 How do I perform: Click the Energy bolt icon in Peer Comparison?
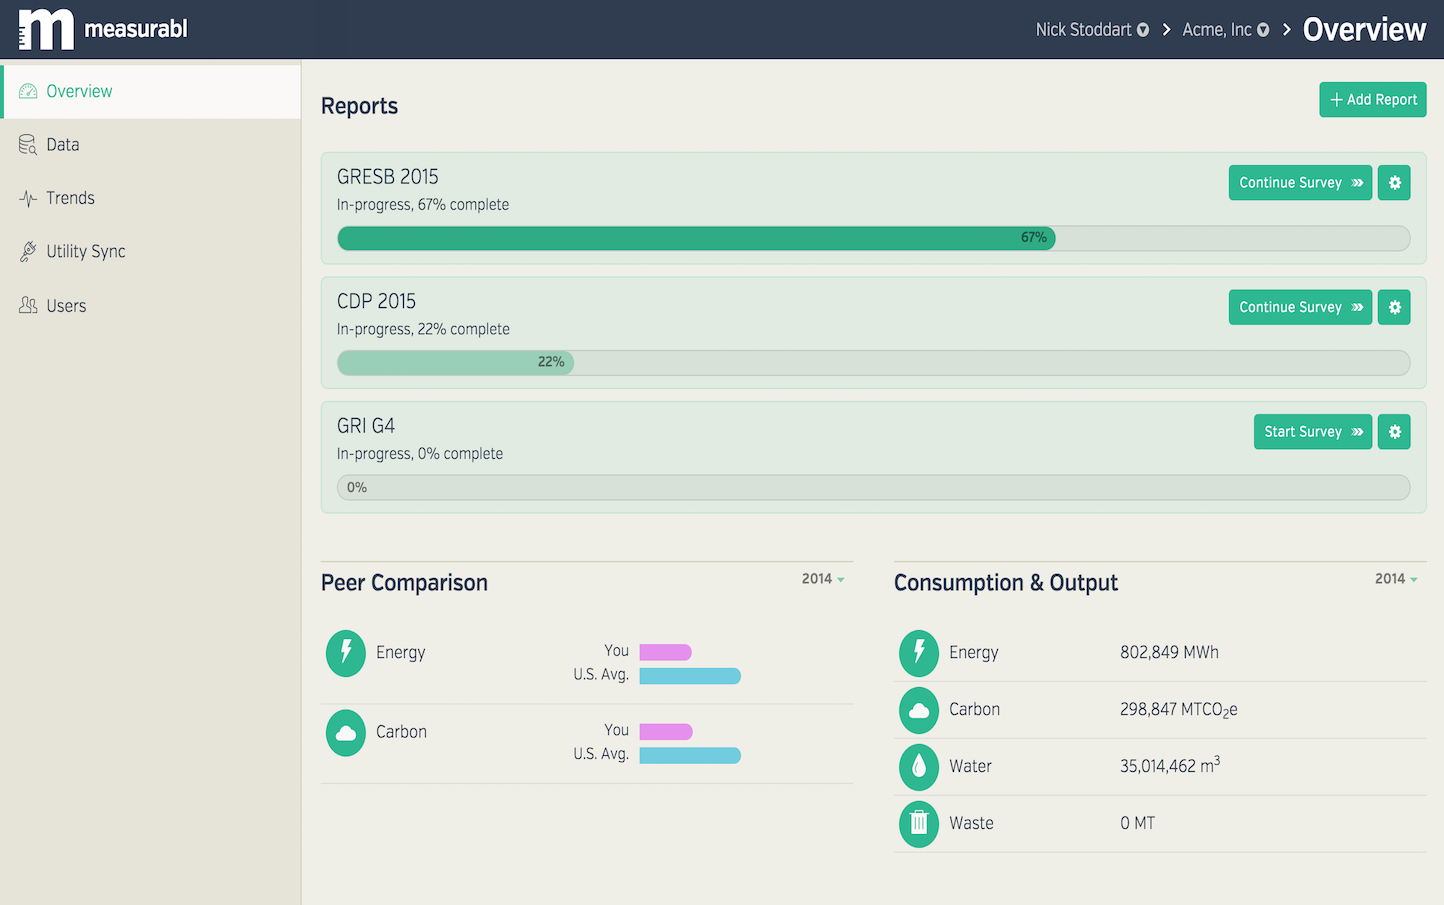[346, 653]
